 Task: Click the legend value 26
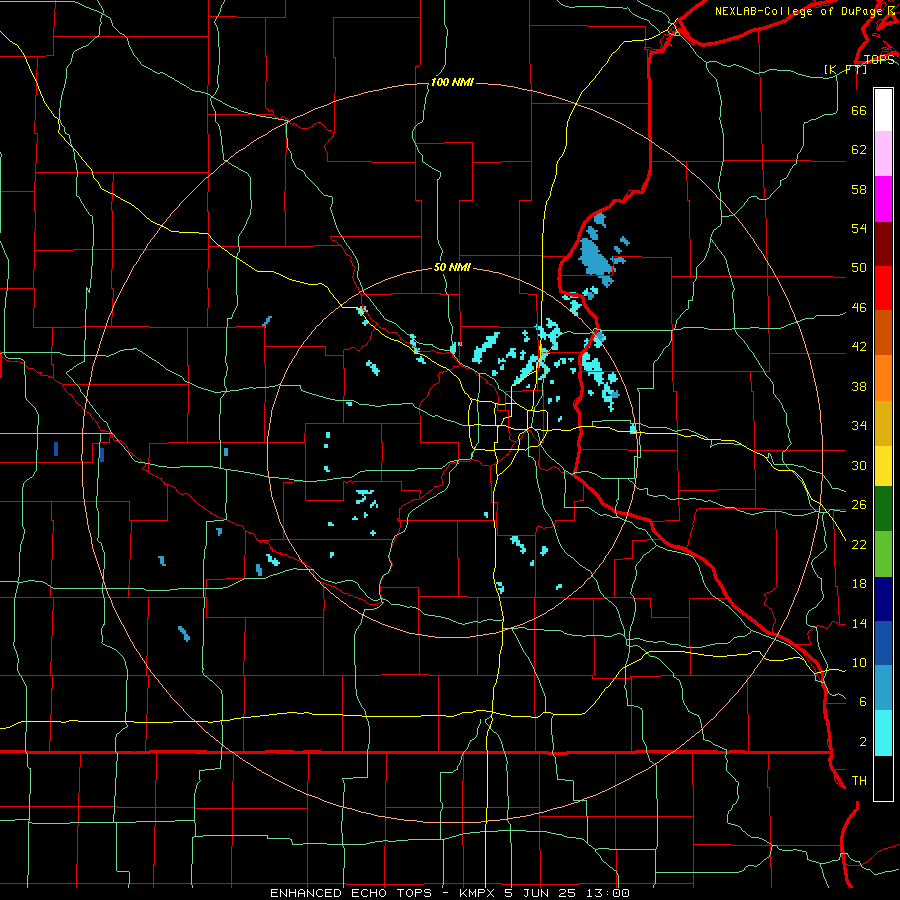pyautogui.click(x=859, y=505)
